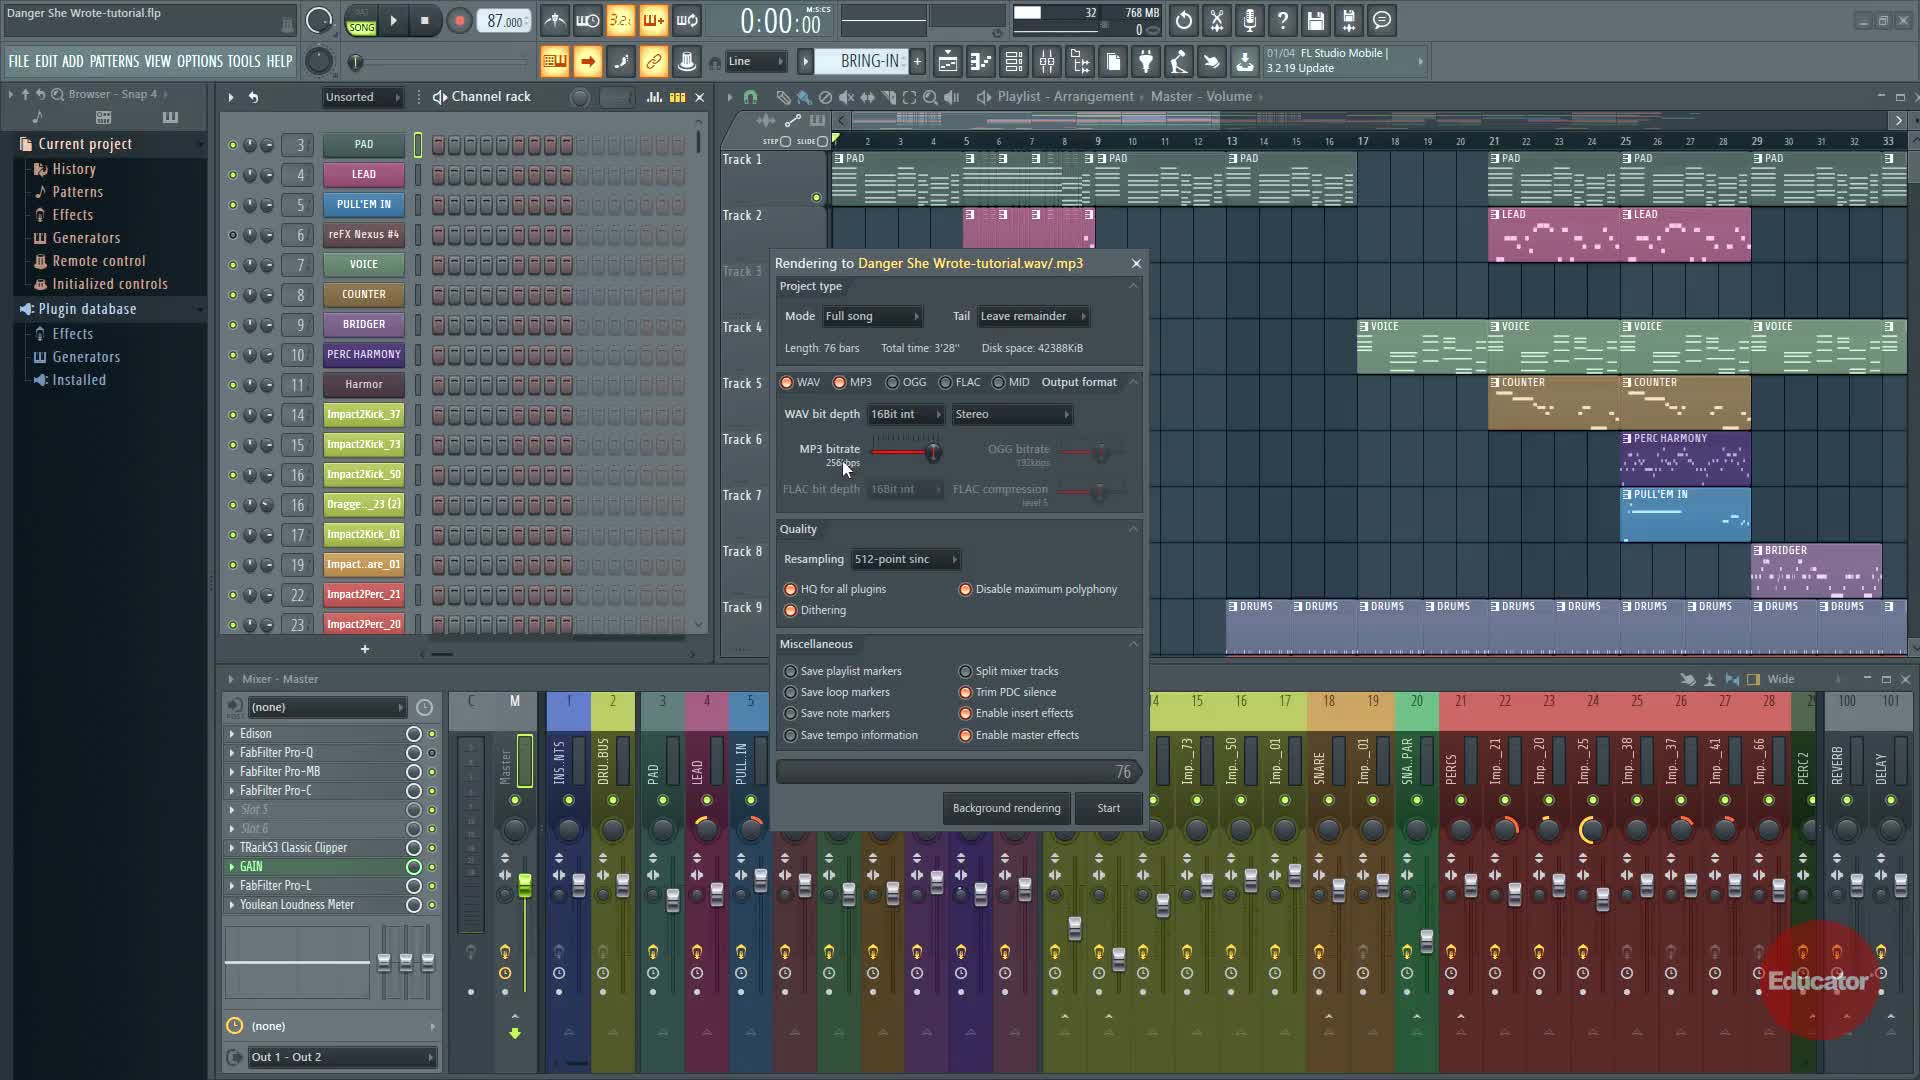Screen dimensions: 1920x1080
Task: Open the mixer view icon
Action: click(1047, 63)
